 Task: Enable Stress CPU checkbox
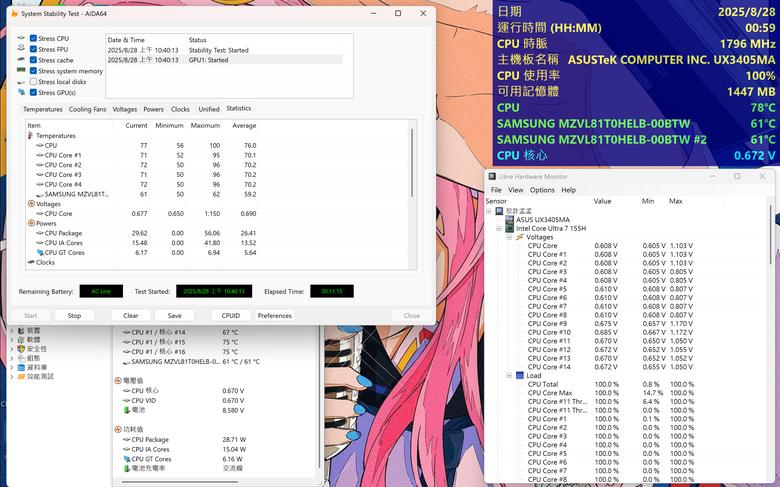tap(33, 38)
